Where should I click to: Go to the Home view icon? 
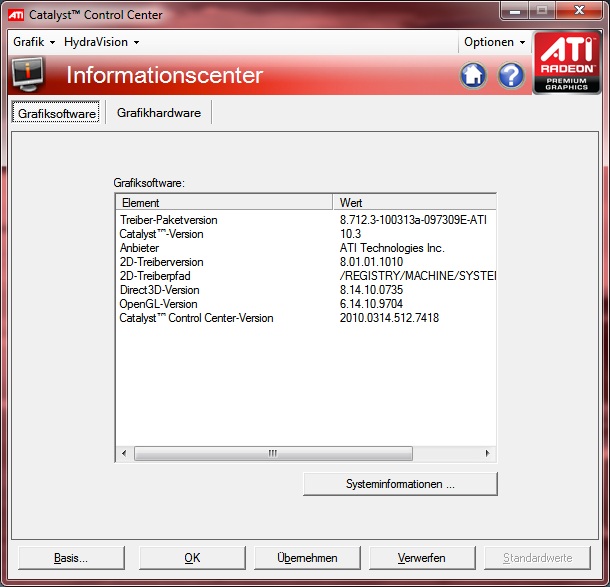[473, 75]
